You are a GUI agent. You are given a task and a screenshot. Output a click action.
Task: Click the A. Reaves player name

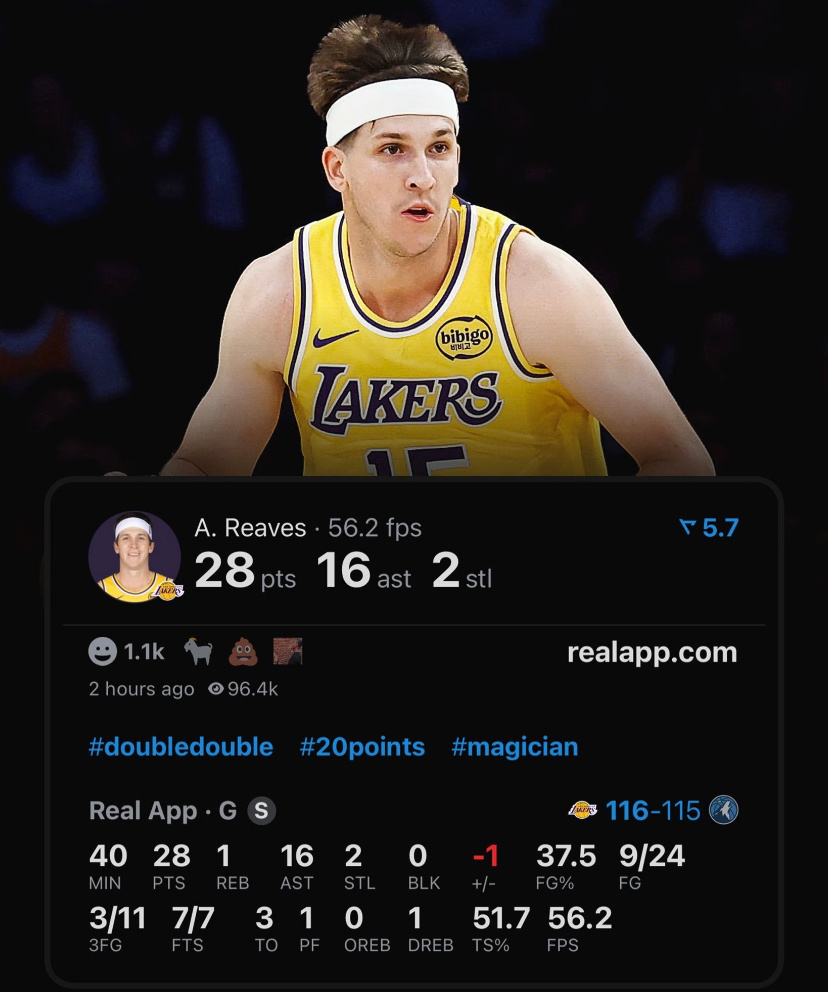click(x=250, y=528)
